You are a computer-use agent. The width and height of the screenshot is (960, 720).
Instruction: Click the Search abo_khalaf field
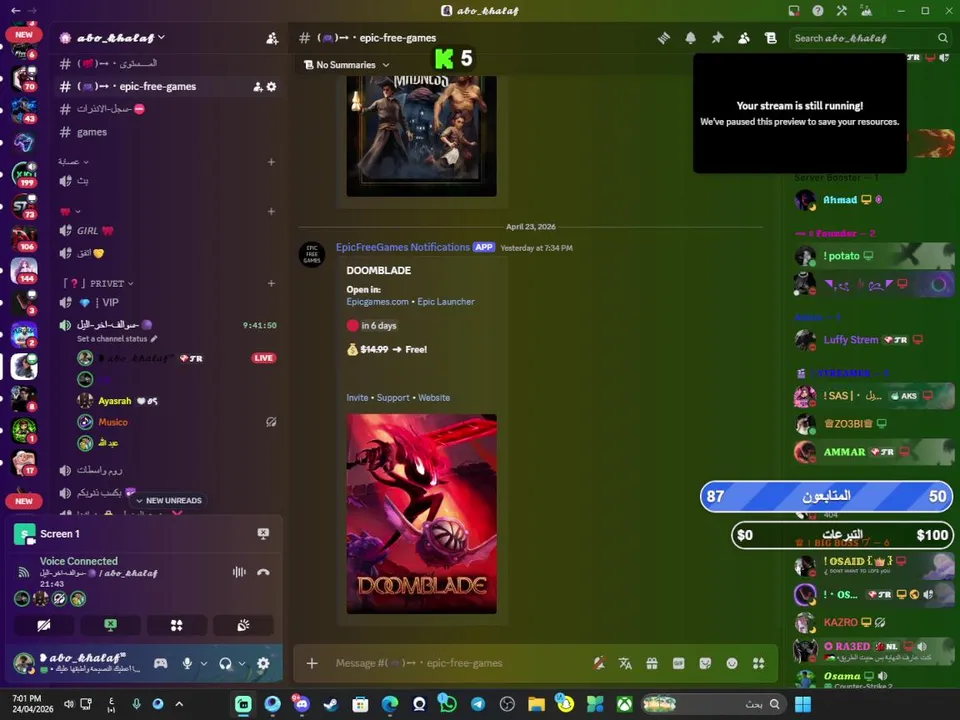pyautogui.click(x=870, y=38)
